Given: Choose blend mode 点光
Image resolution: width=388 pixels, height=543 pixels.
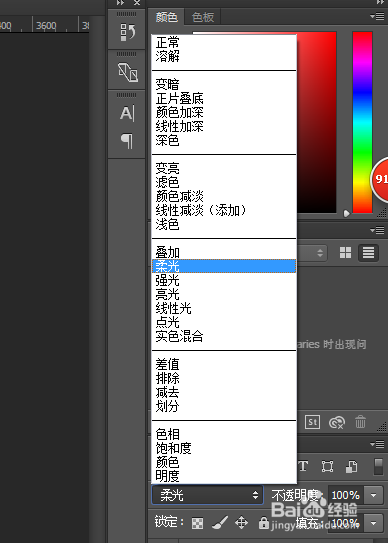Looking at the screenshot, I should point(224,322).
